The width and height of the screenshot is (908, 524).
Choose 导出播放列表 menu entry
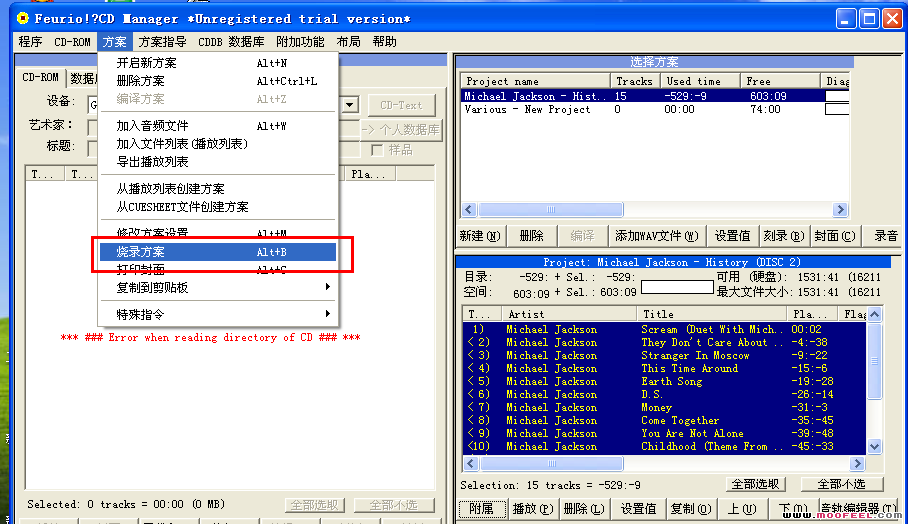(218, 162)
